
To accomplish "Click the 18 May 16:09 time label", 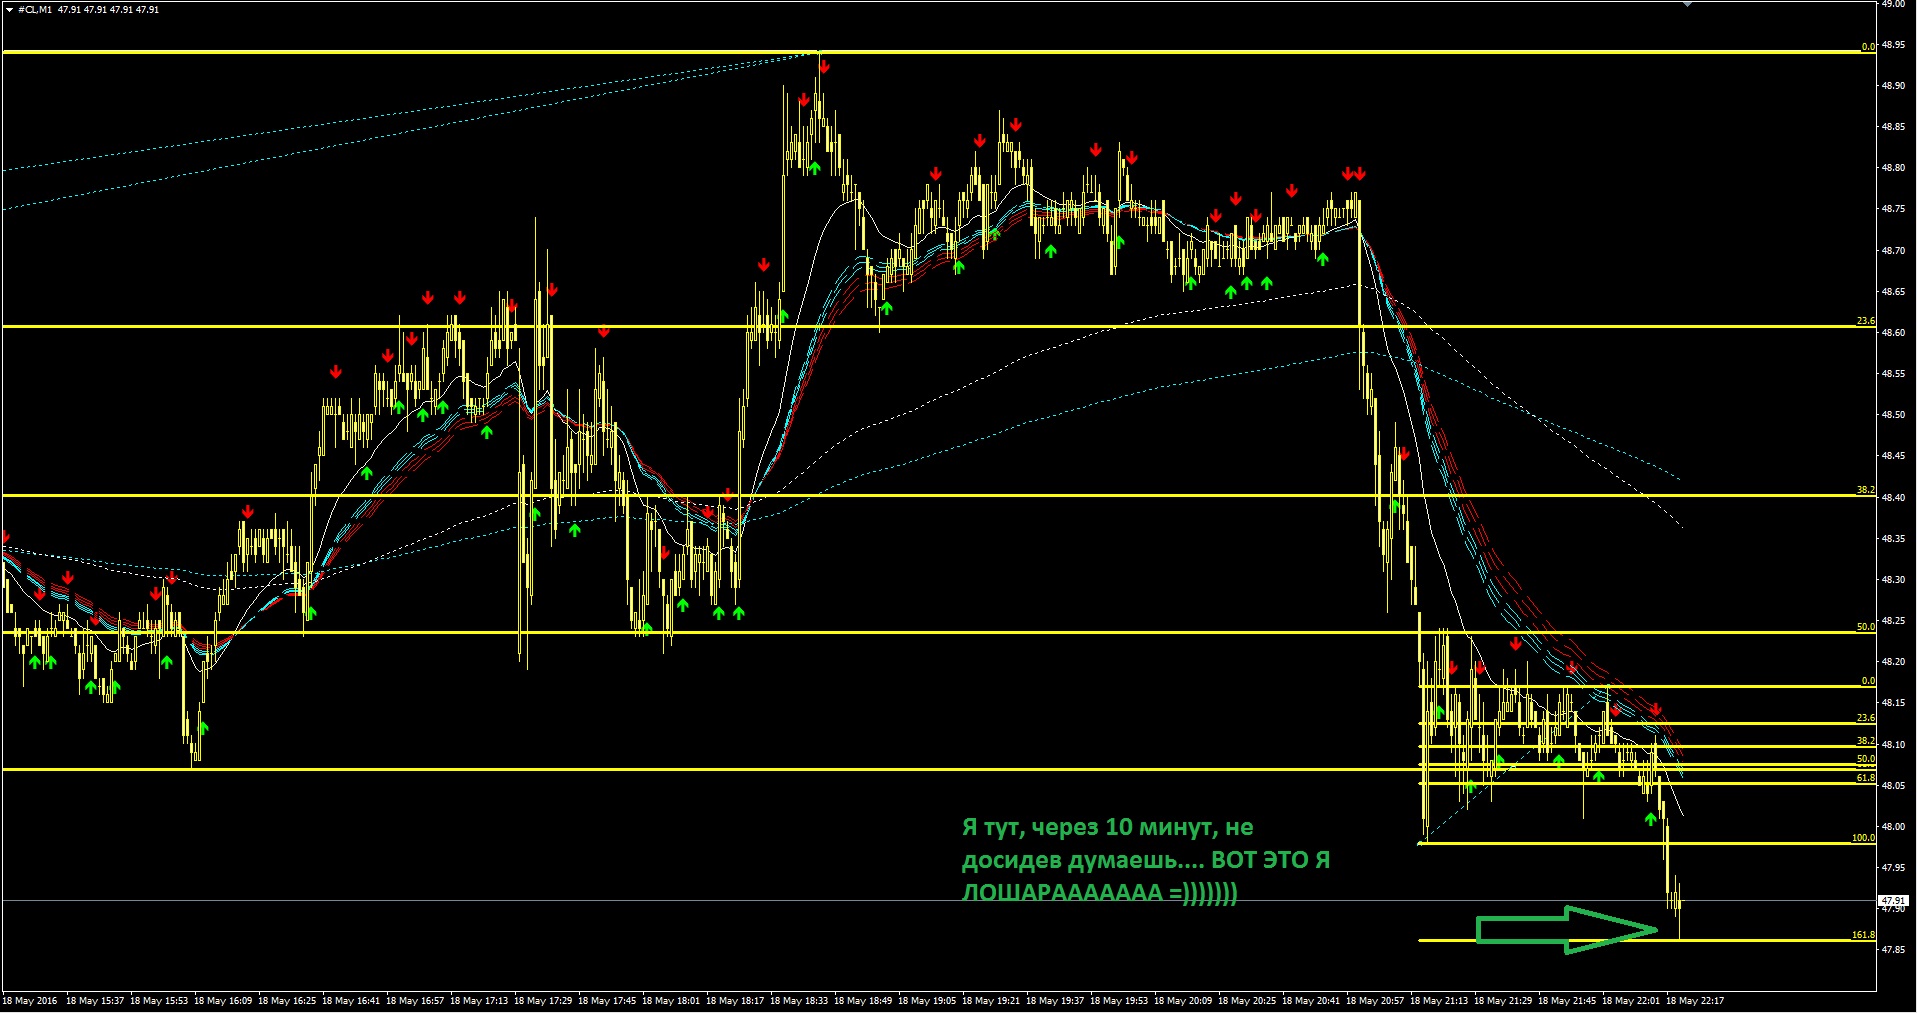I will coord(223,1001).
